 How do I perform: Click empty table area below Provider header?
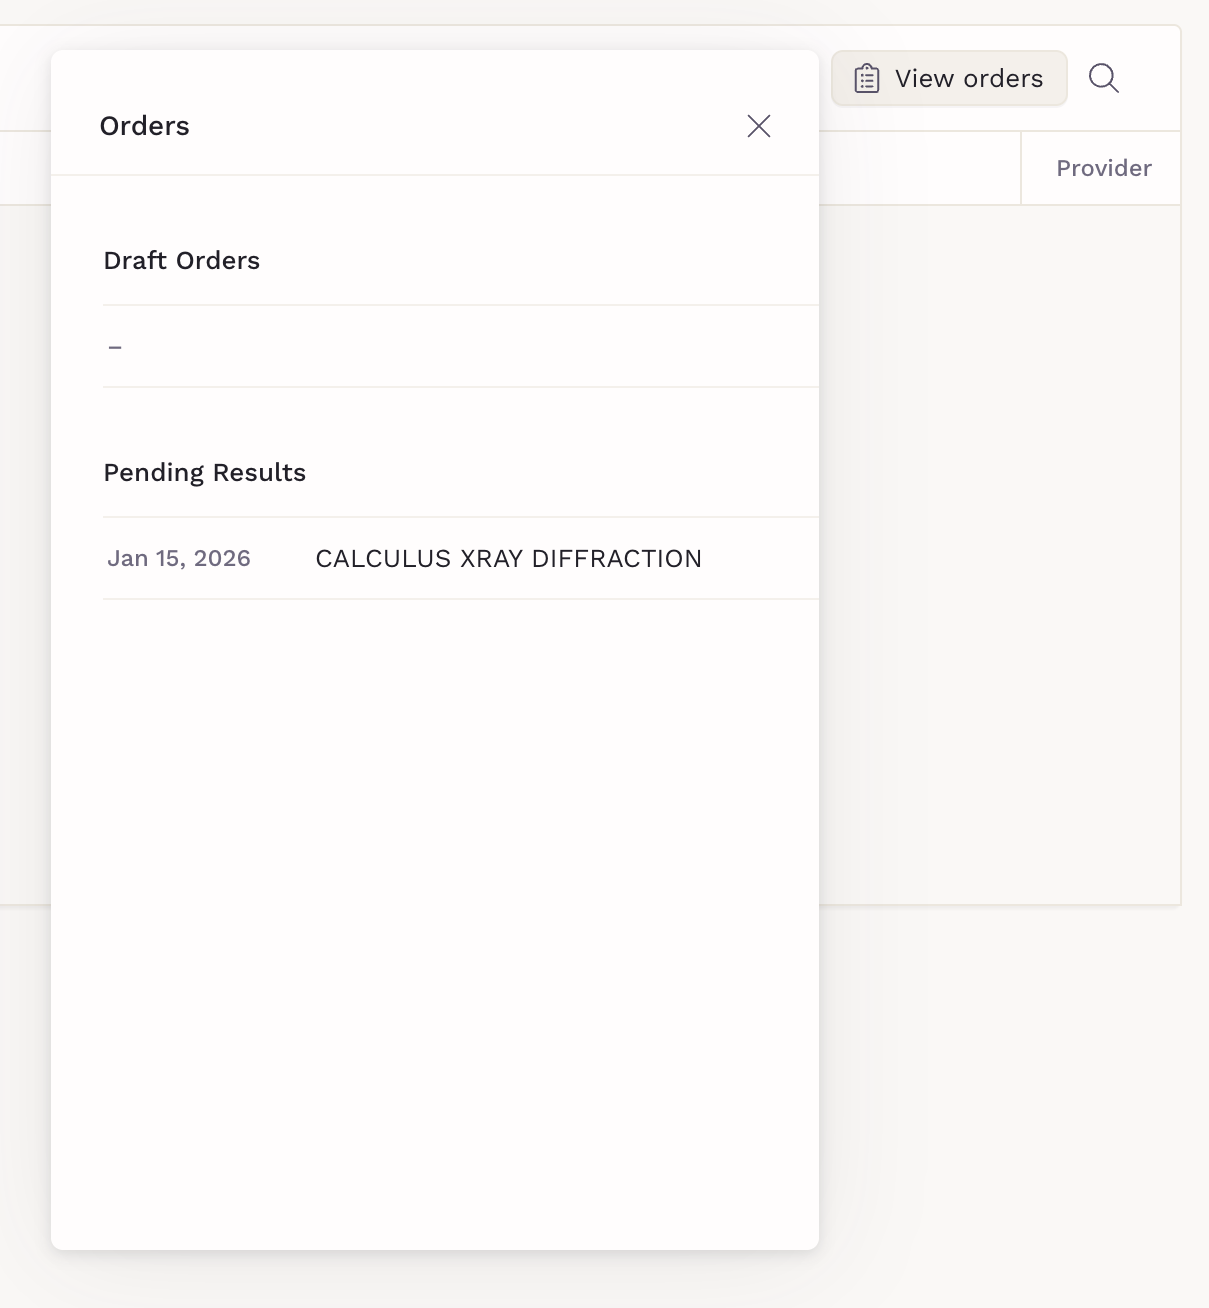(1000, 550)
